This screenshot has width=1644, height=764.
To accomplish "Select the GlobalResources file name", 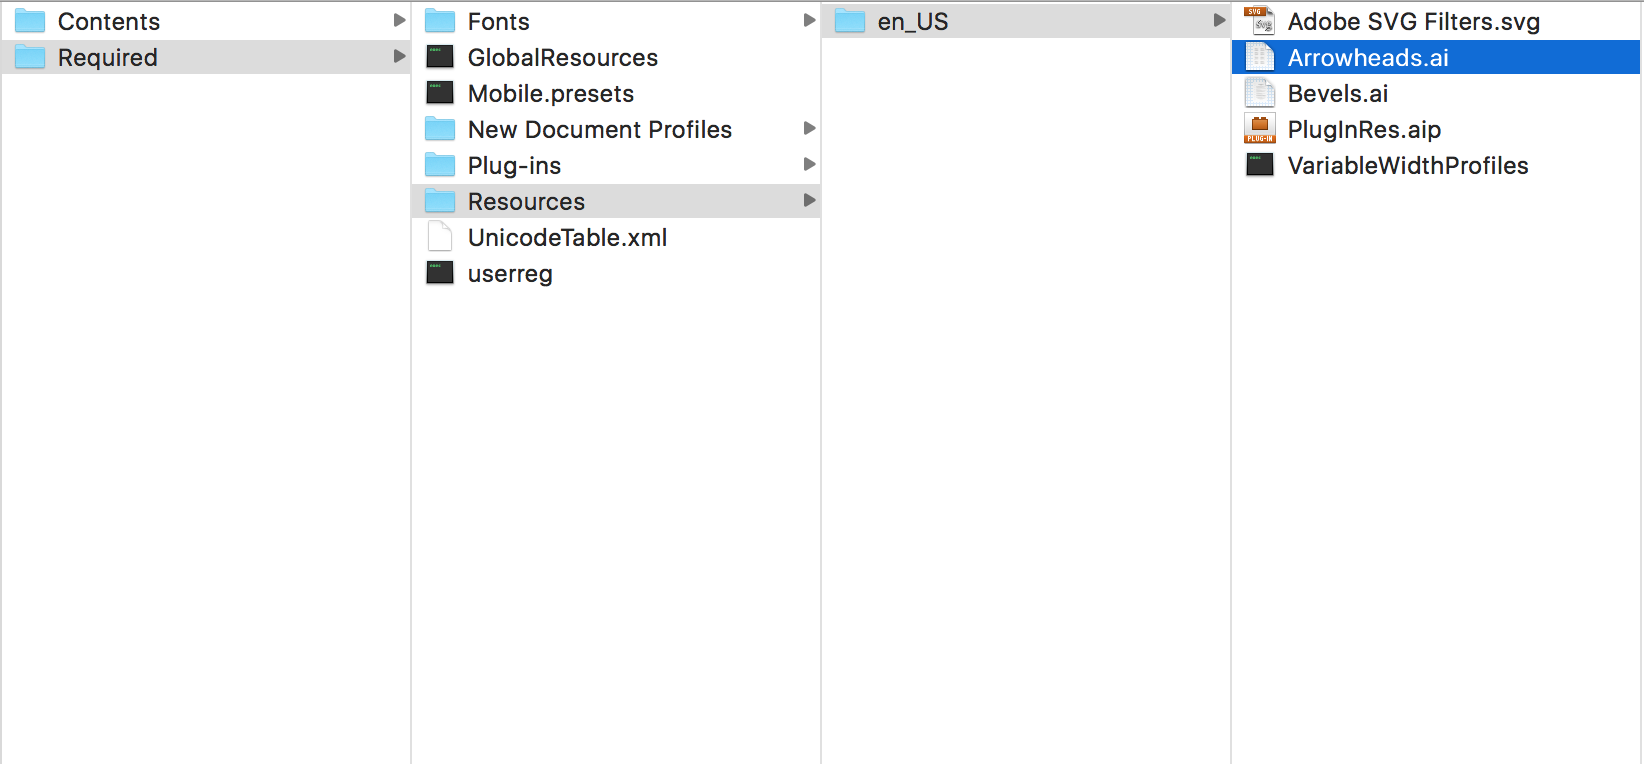I will point(563,58).
